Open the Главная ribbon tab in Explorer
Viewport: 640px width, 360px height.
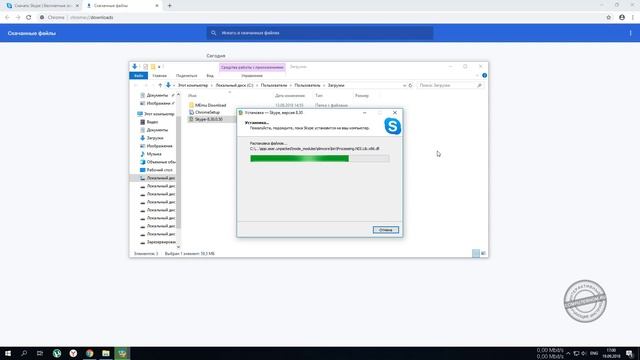pos(160,76)
